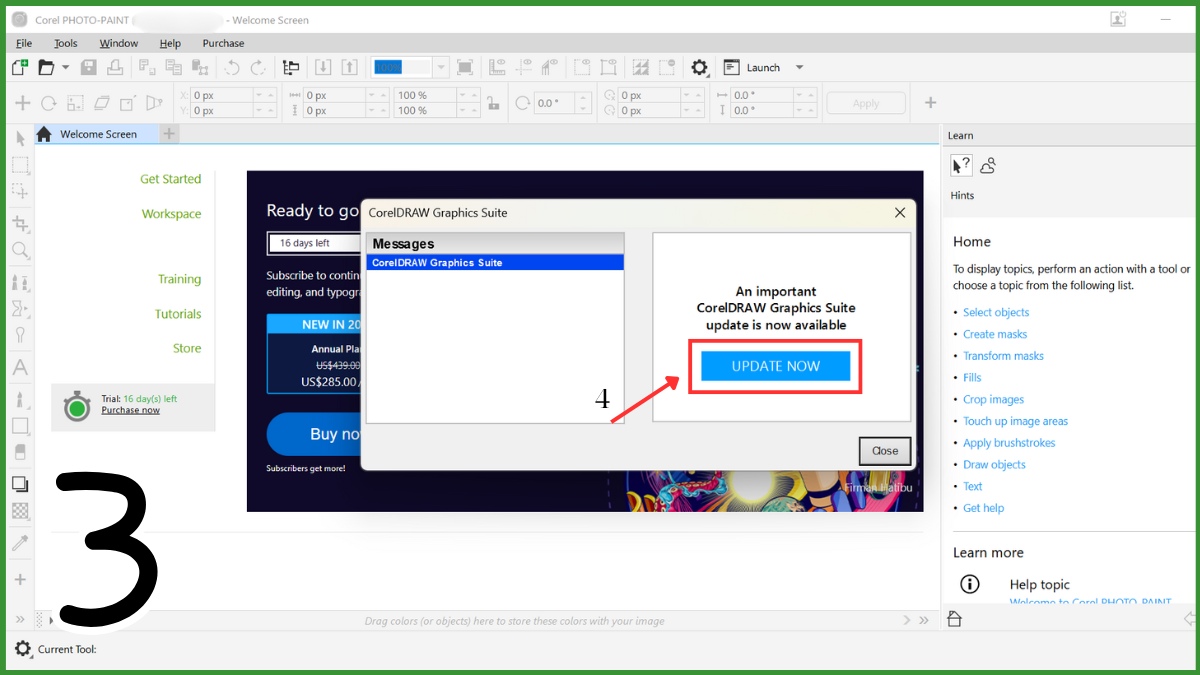
Task: Click the plus icon after Apply button
Action: pos(930,103)
